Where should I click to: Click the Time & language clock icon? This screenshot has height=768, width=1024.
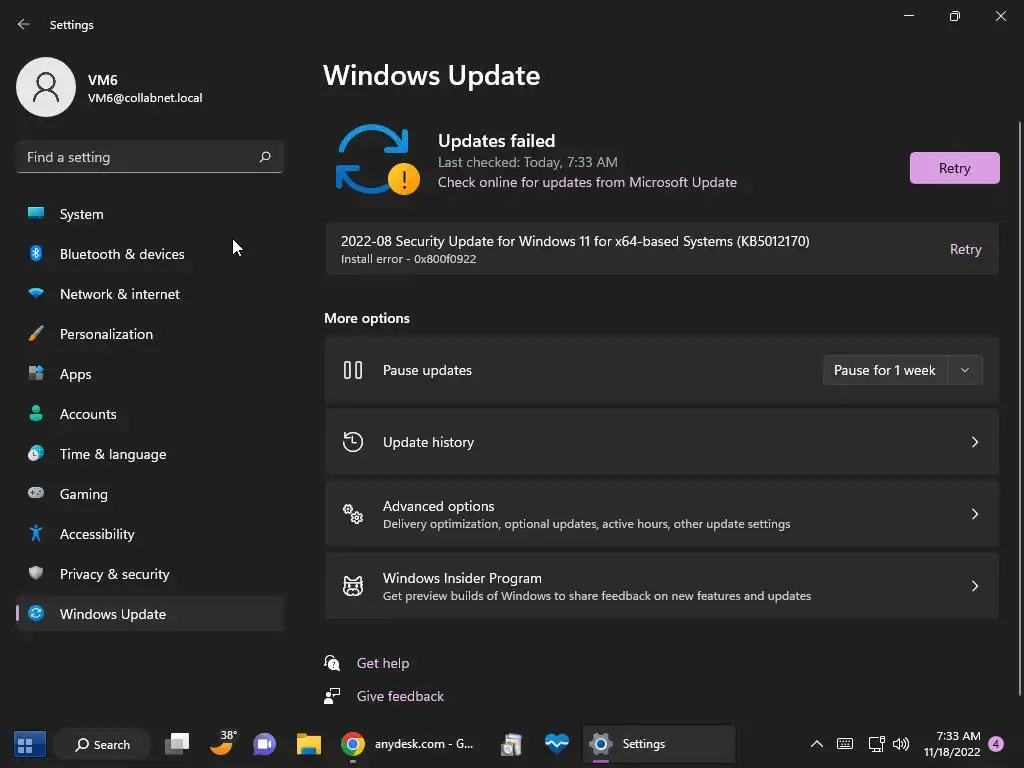[36, 453]
